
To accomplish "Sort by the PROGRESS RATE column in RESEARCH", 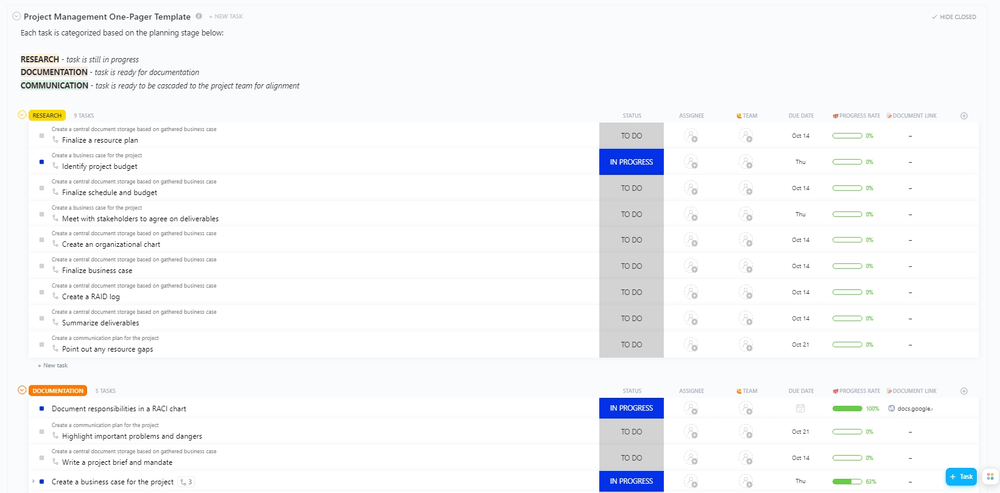I will point(856,115).
